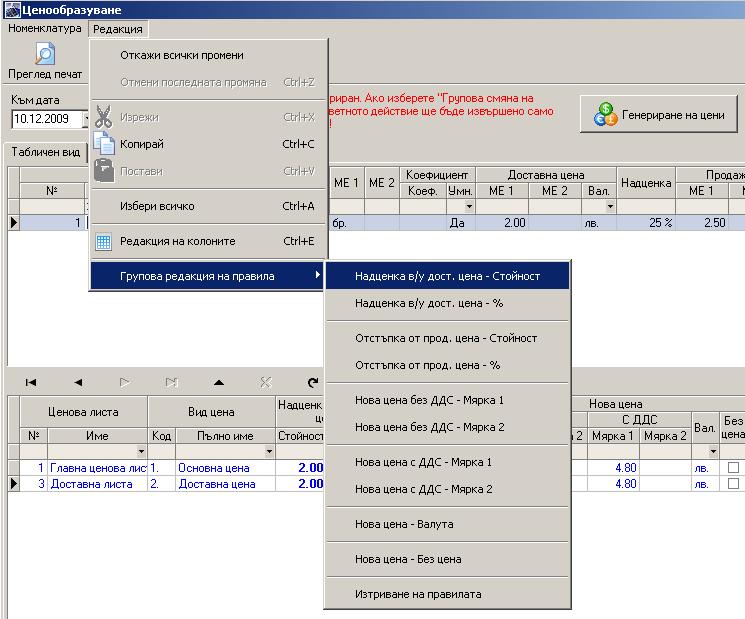The height and width of the screenshot is (619, 745).
Task: Select Нова цена с ДДС - Мярка 2
Action: (x=448, y=489)
